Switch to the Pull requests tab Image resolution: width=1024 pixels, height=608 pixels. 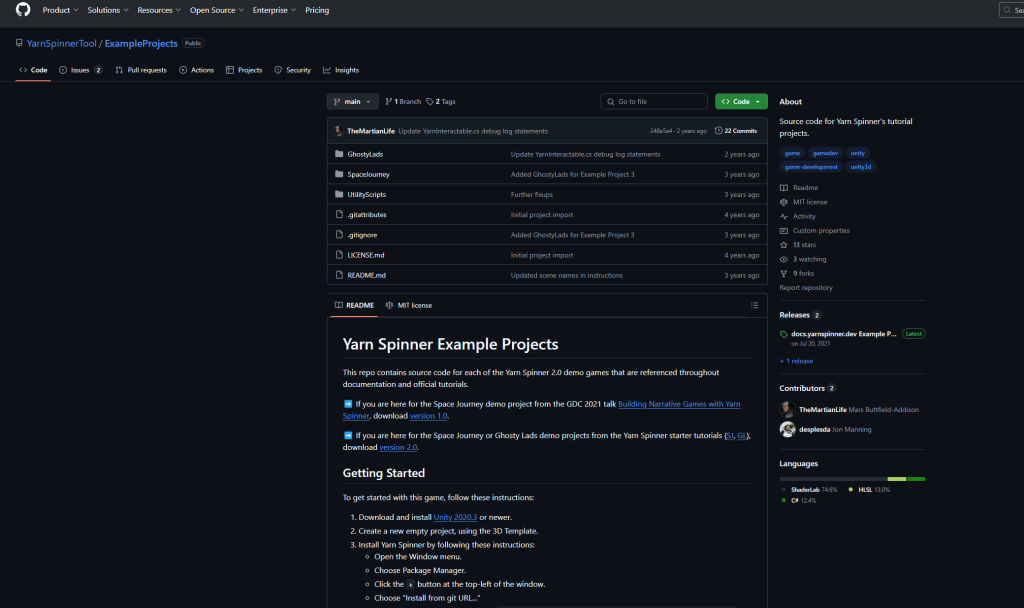141,70
